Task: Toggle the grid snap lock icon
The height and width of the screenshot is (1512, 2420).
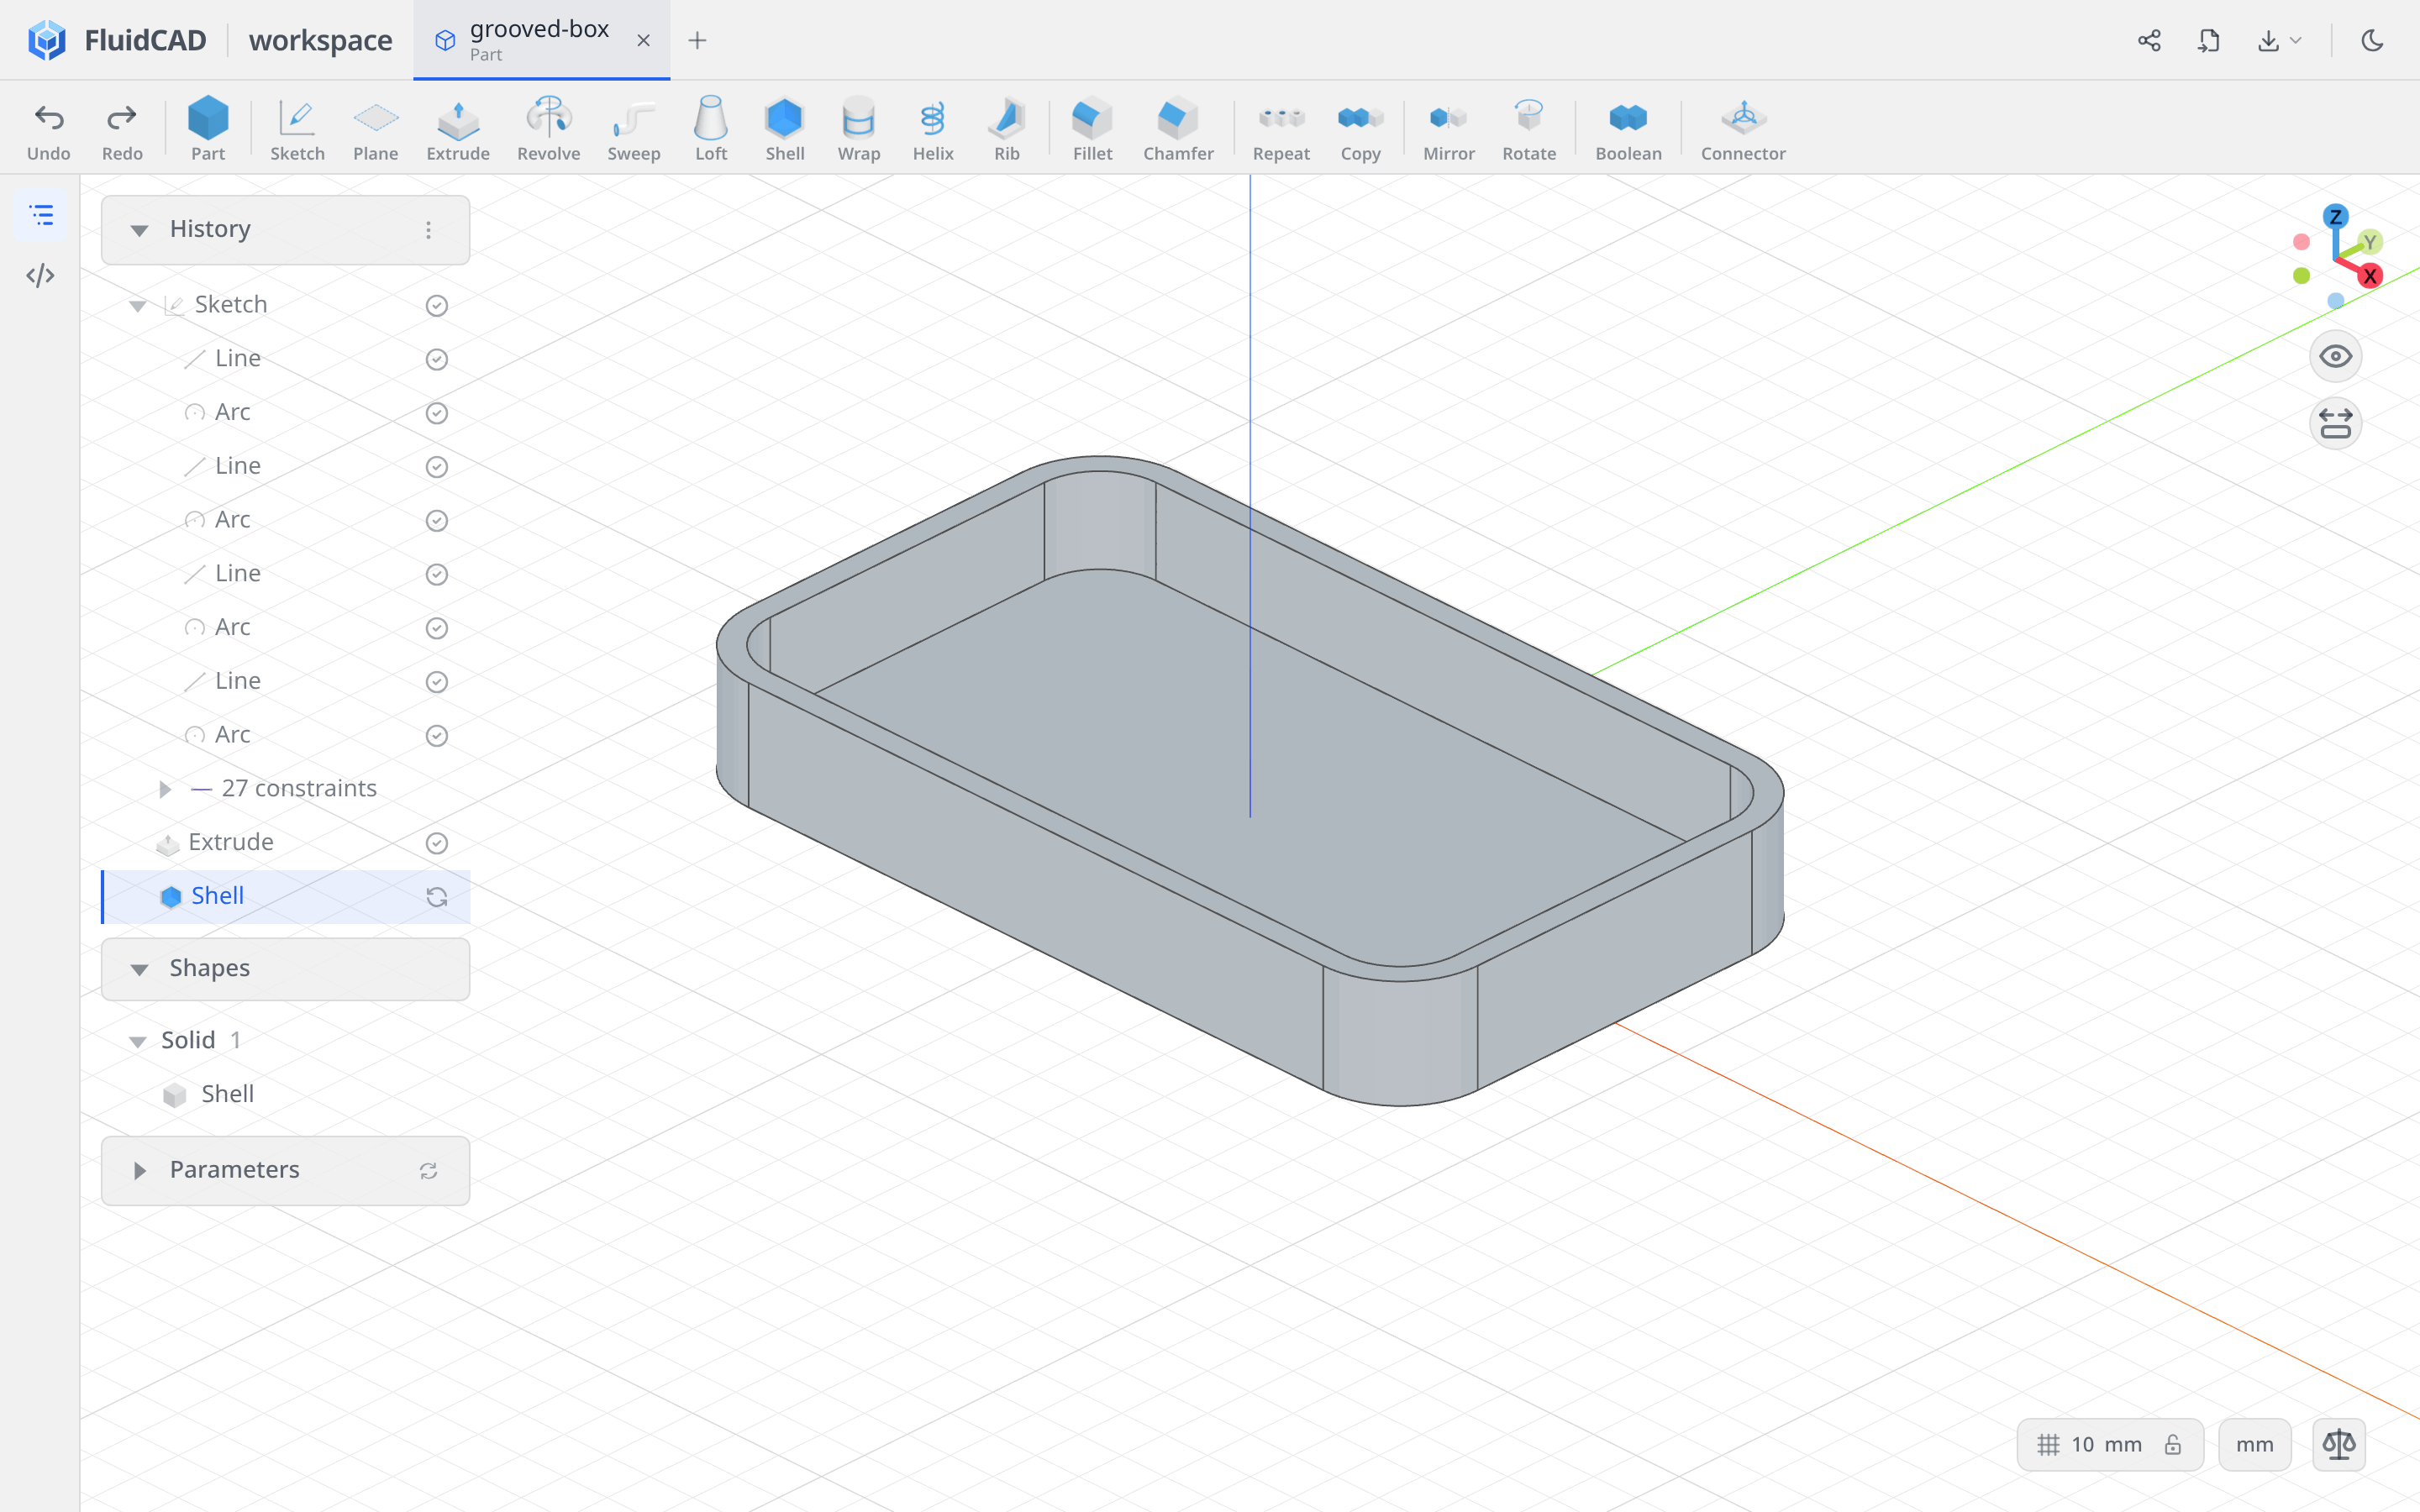Action: point(2173,1444)
